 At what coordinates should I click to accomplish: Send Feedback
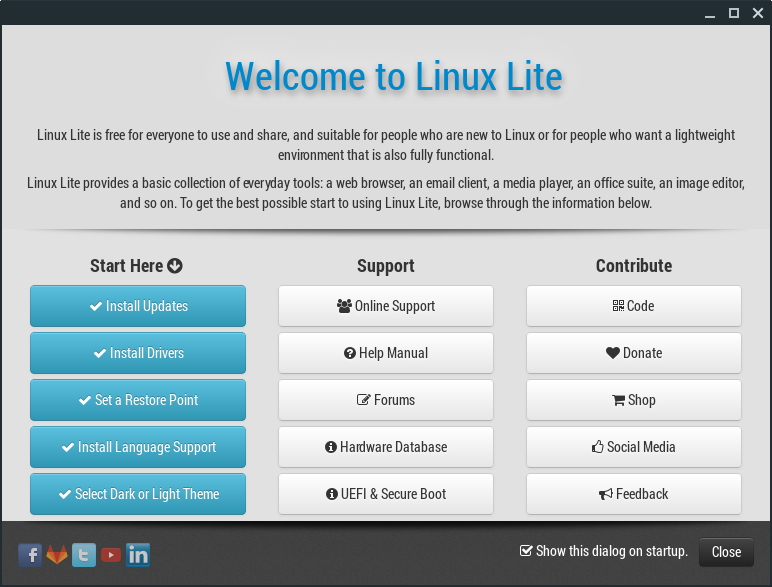(634, 494)
